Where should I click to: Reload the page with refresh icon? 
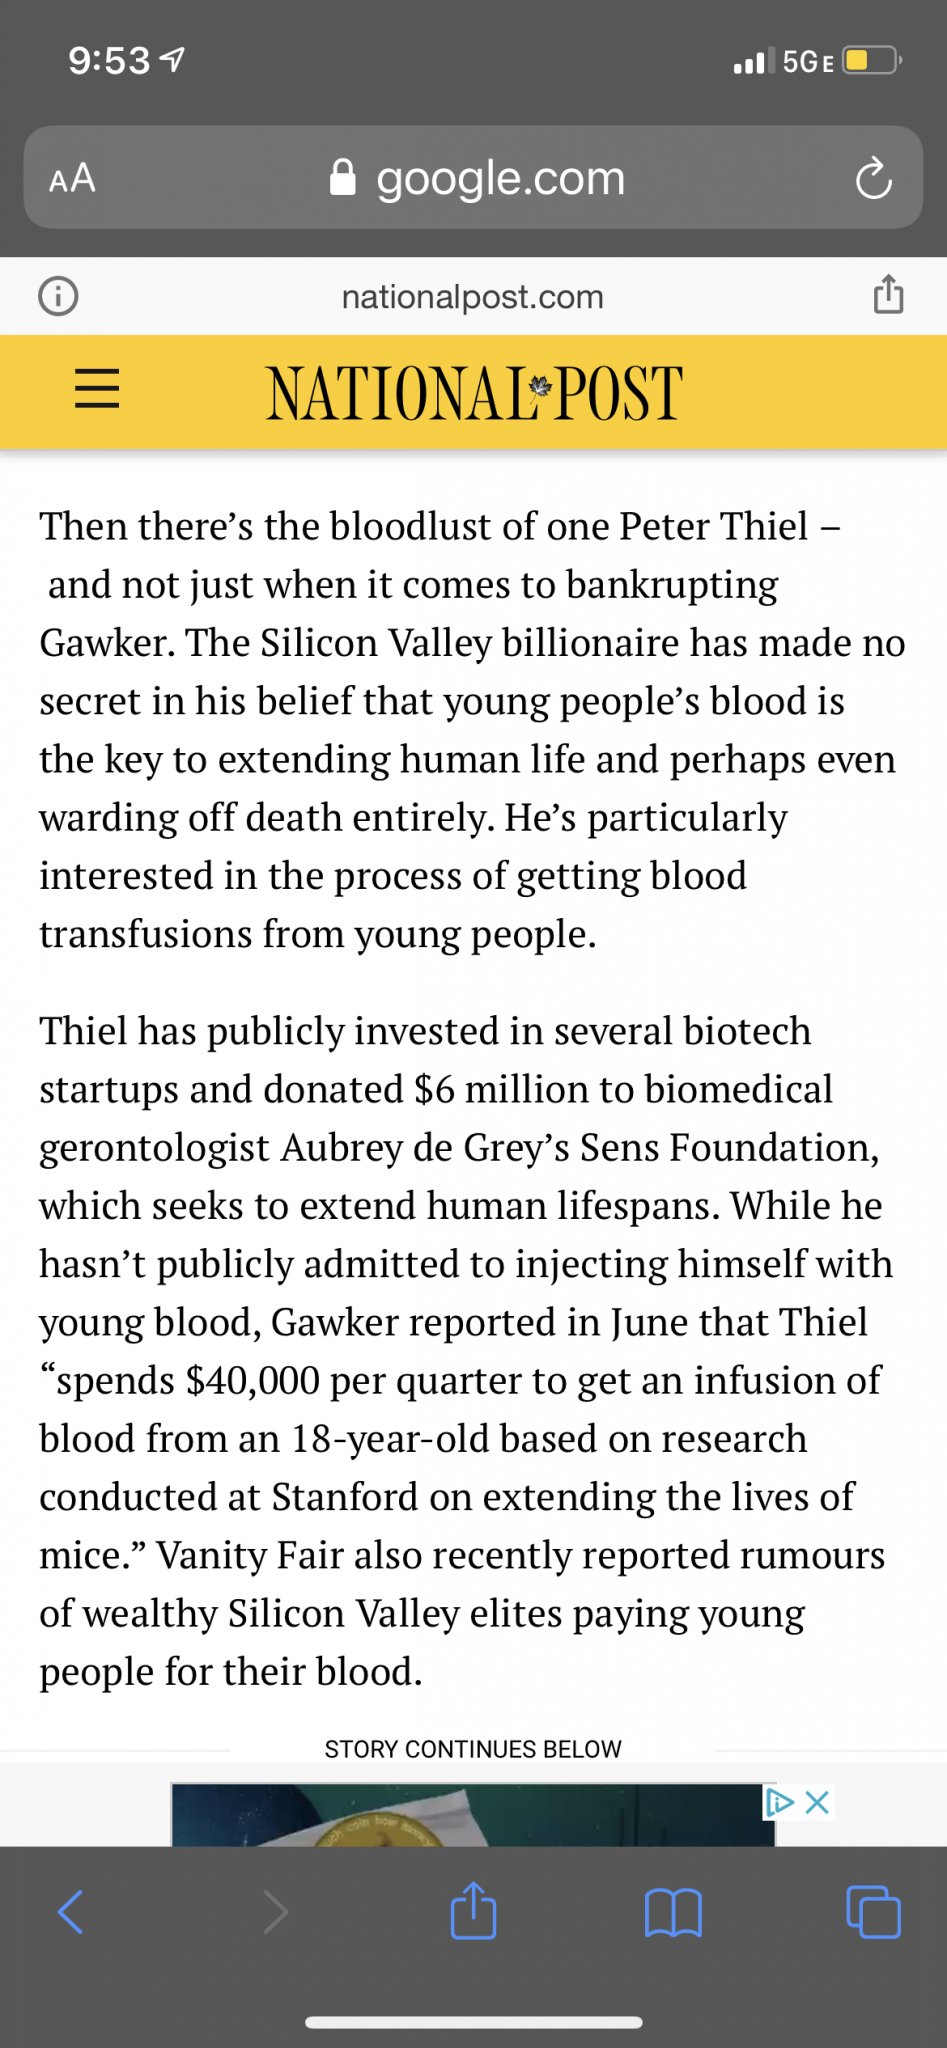tap(873, 178)
